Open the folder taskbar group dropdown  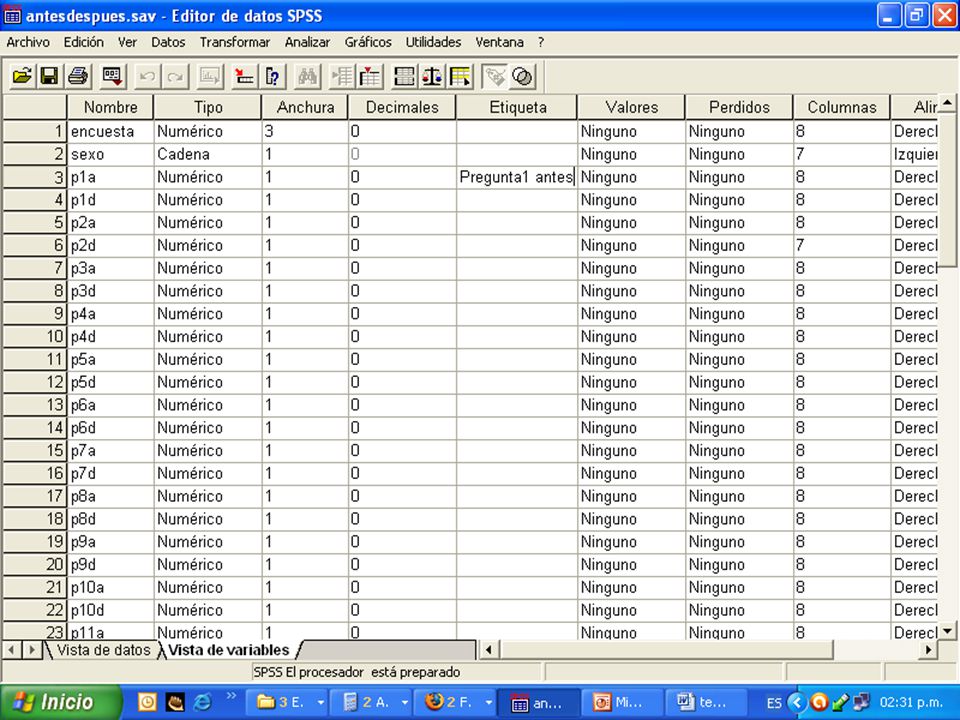pyautogui.click(x=321, y=702)
